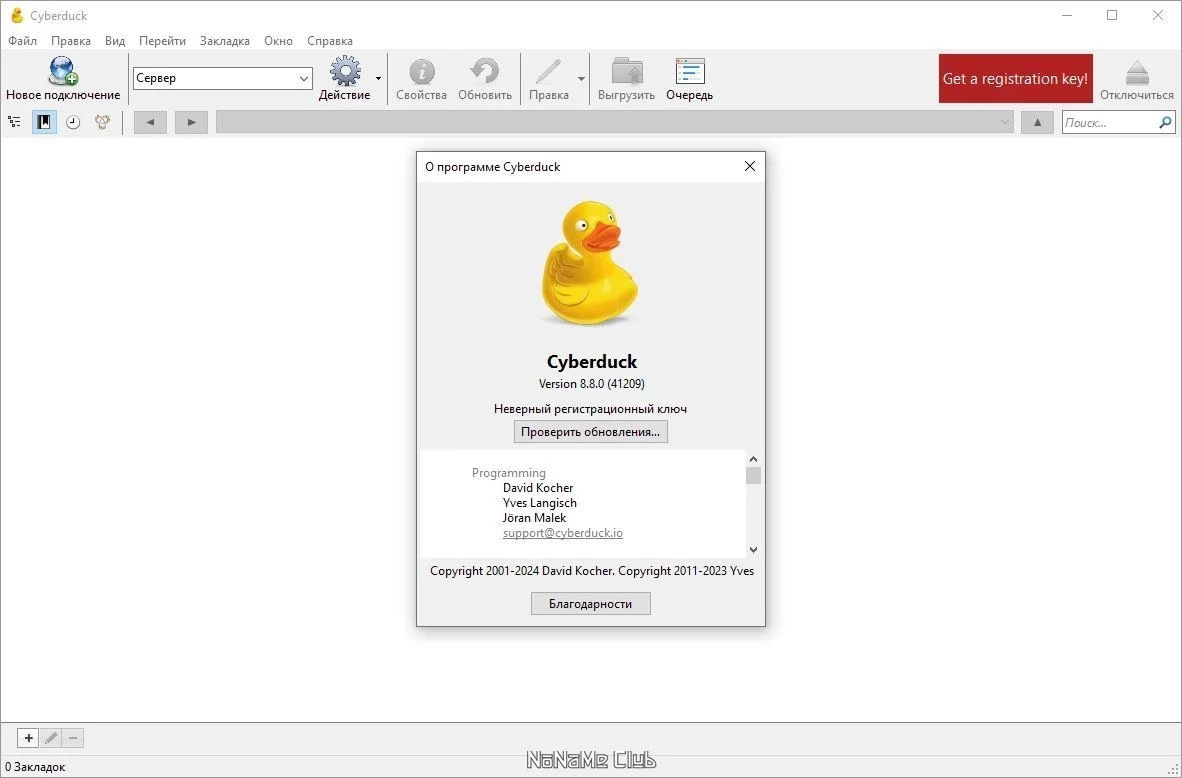Click the Cyberduck title bar app icon
This screenshot has width=1182, height=778.
pos(17,15)
